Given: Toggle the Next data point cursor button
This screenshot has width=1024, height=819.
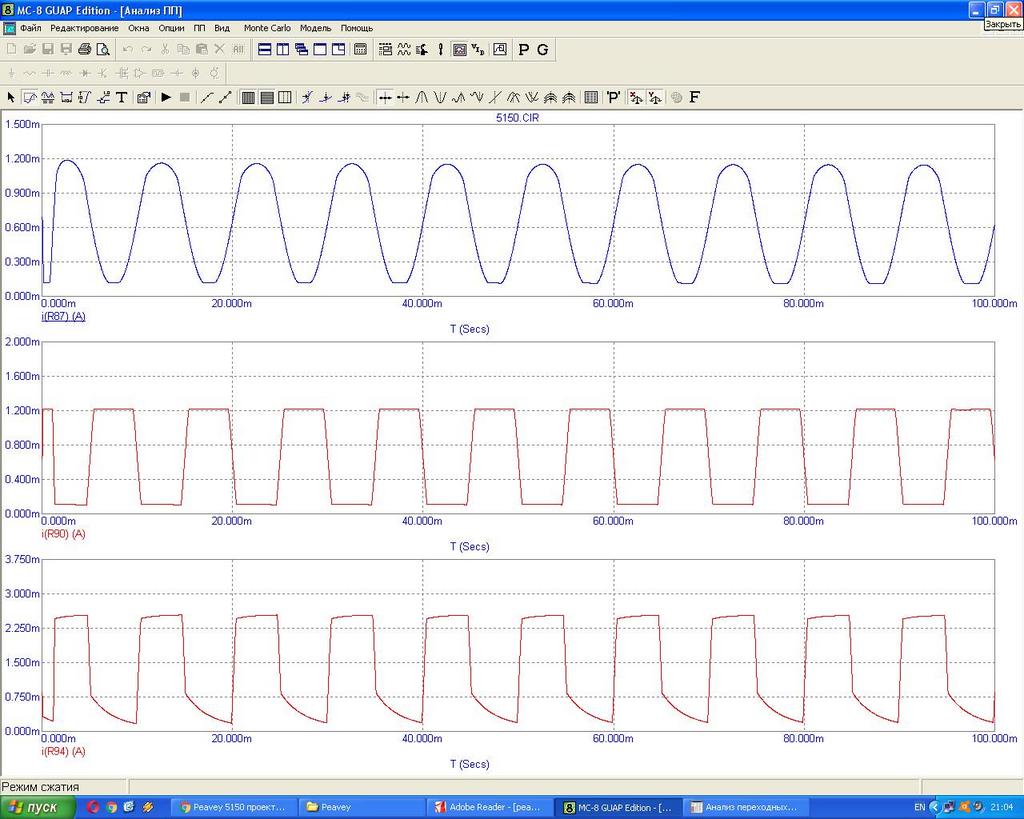Looking at the screenshot, I should 385,97.
